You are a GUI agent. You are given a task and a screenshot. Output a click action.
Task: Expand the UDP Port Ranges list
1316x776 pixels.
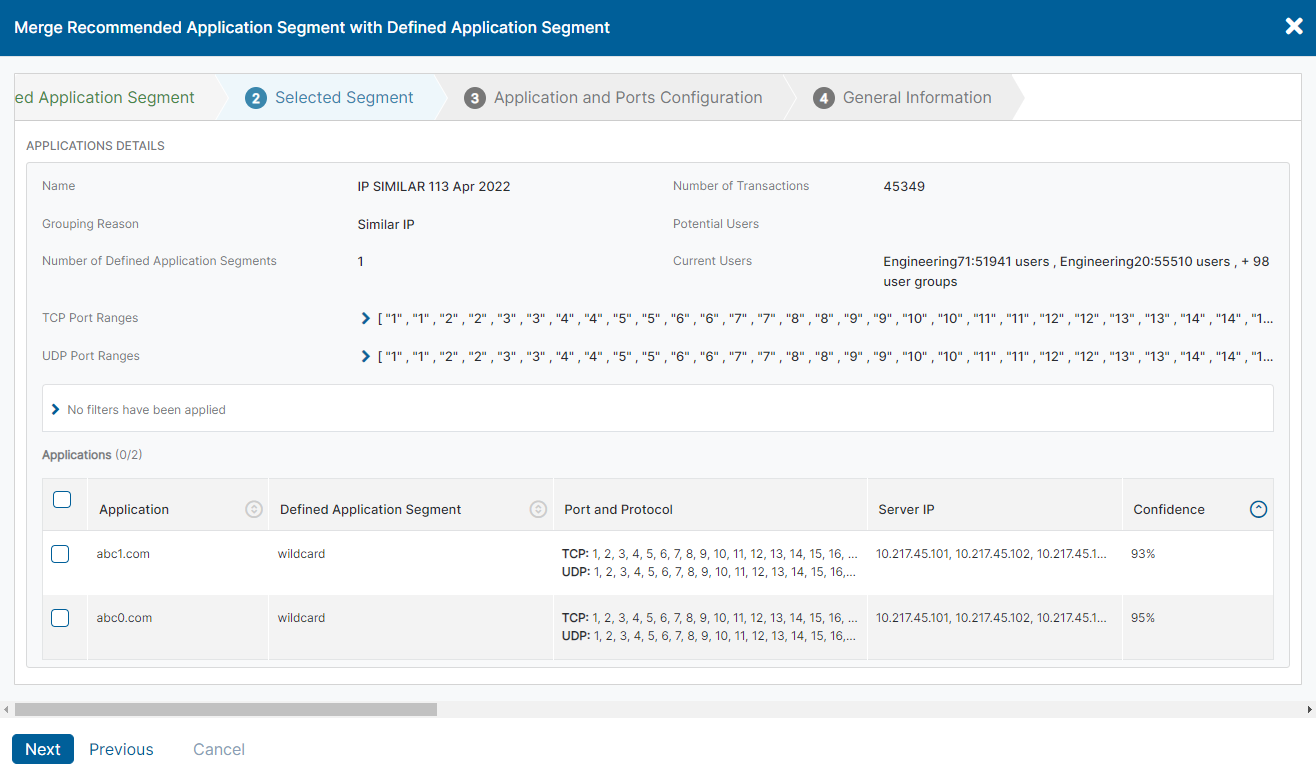click(x=364, y=354)
